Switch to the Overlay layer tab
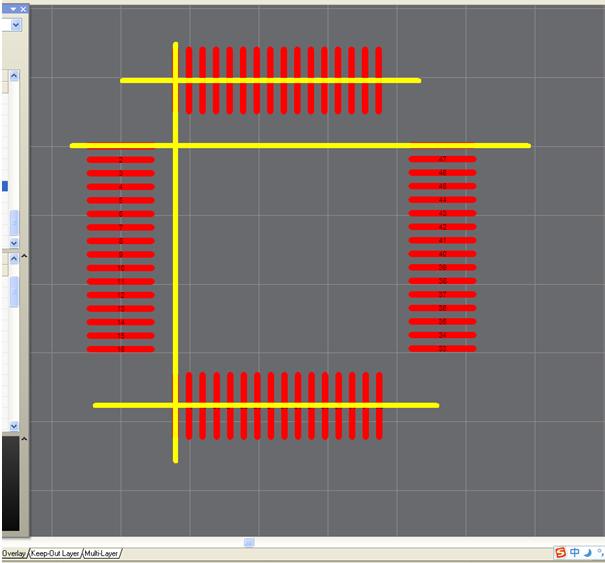 point(14,553)
